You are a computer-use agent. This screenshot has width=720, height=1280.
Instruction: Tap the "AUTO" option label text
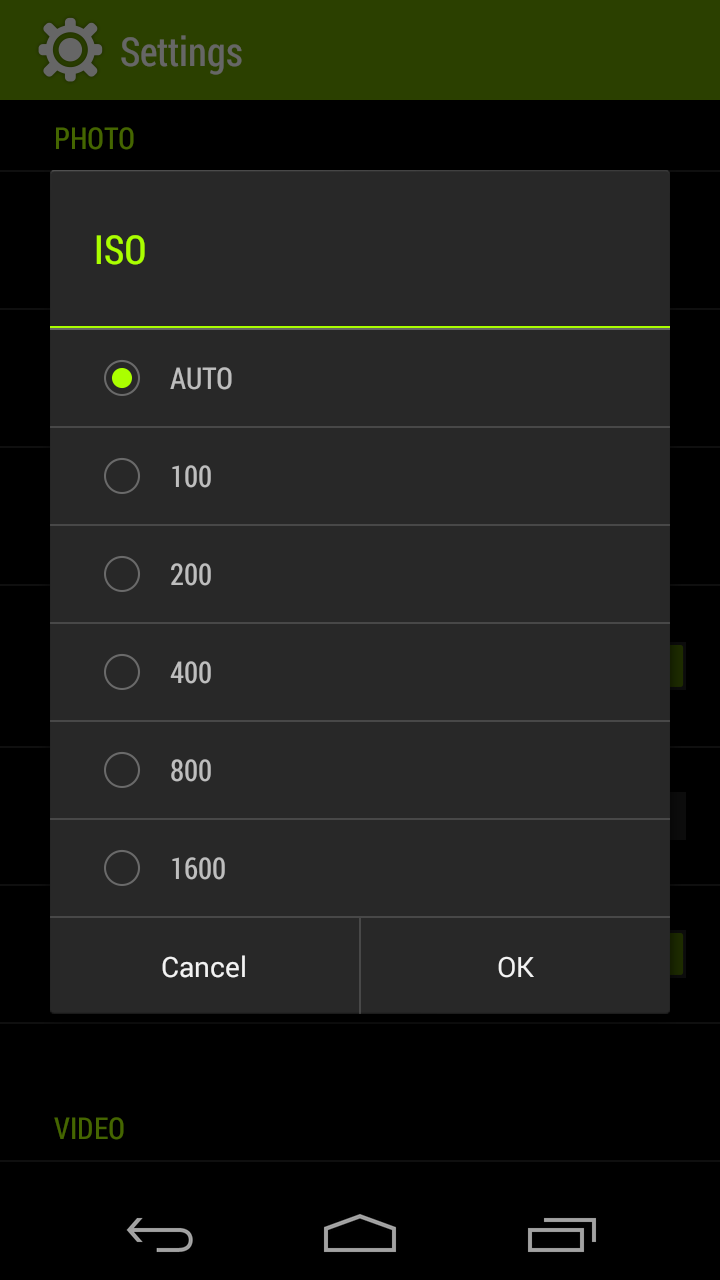click(201, 379)
